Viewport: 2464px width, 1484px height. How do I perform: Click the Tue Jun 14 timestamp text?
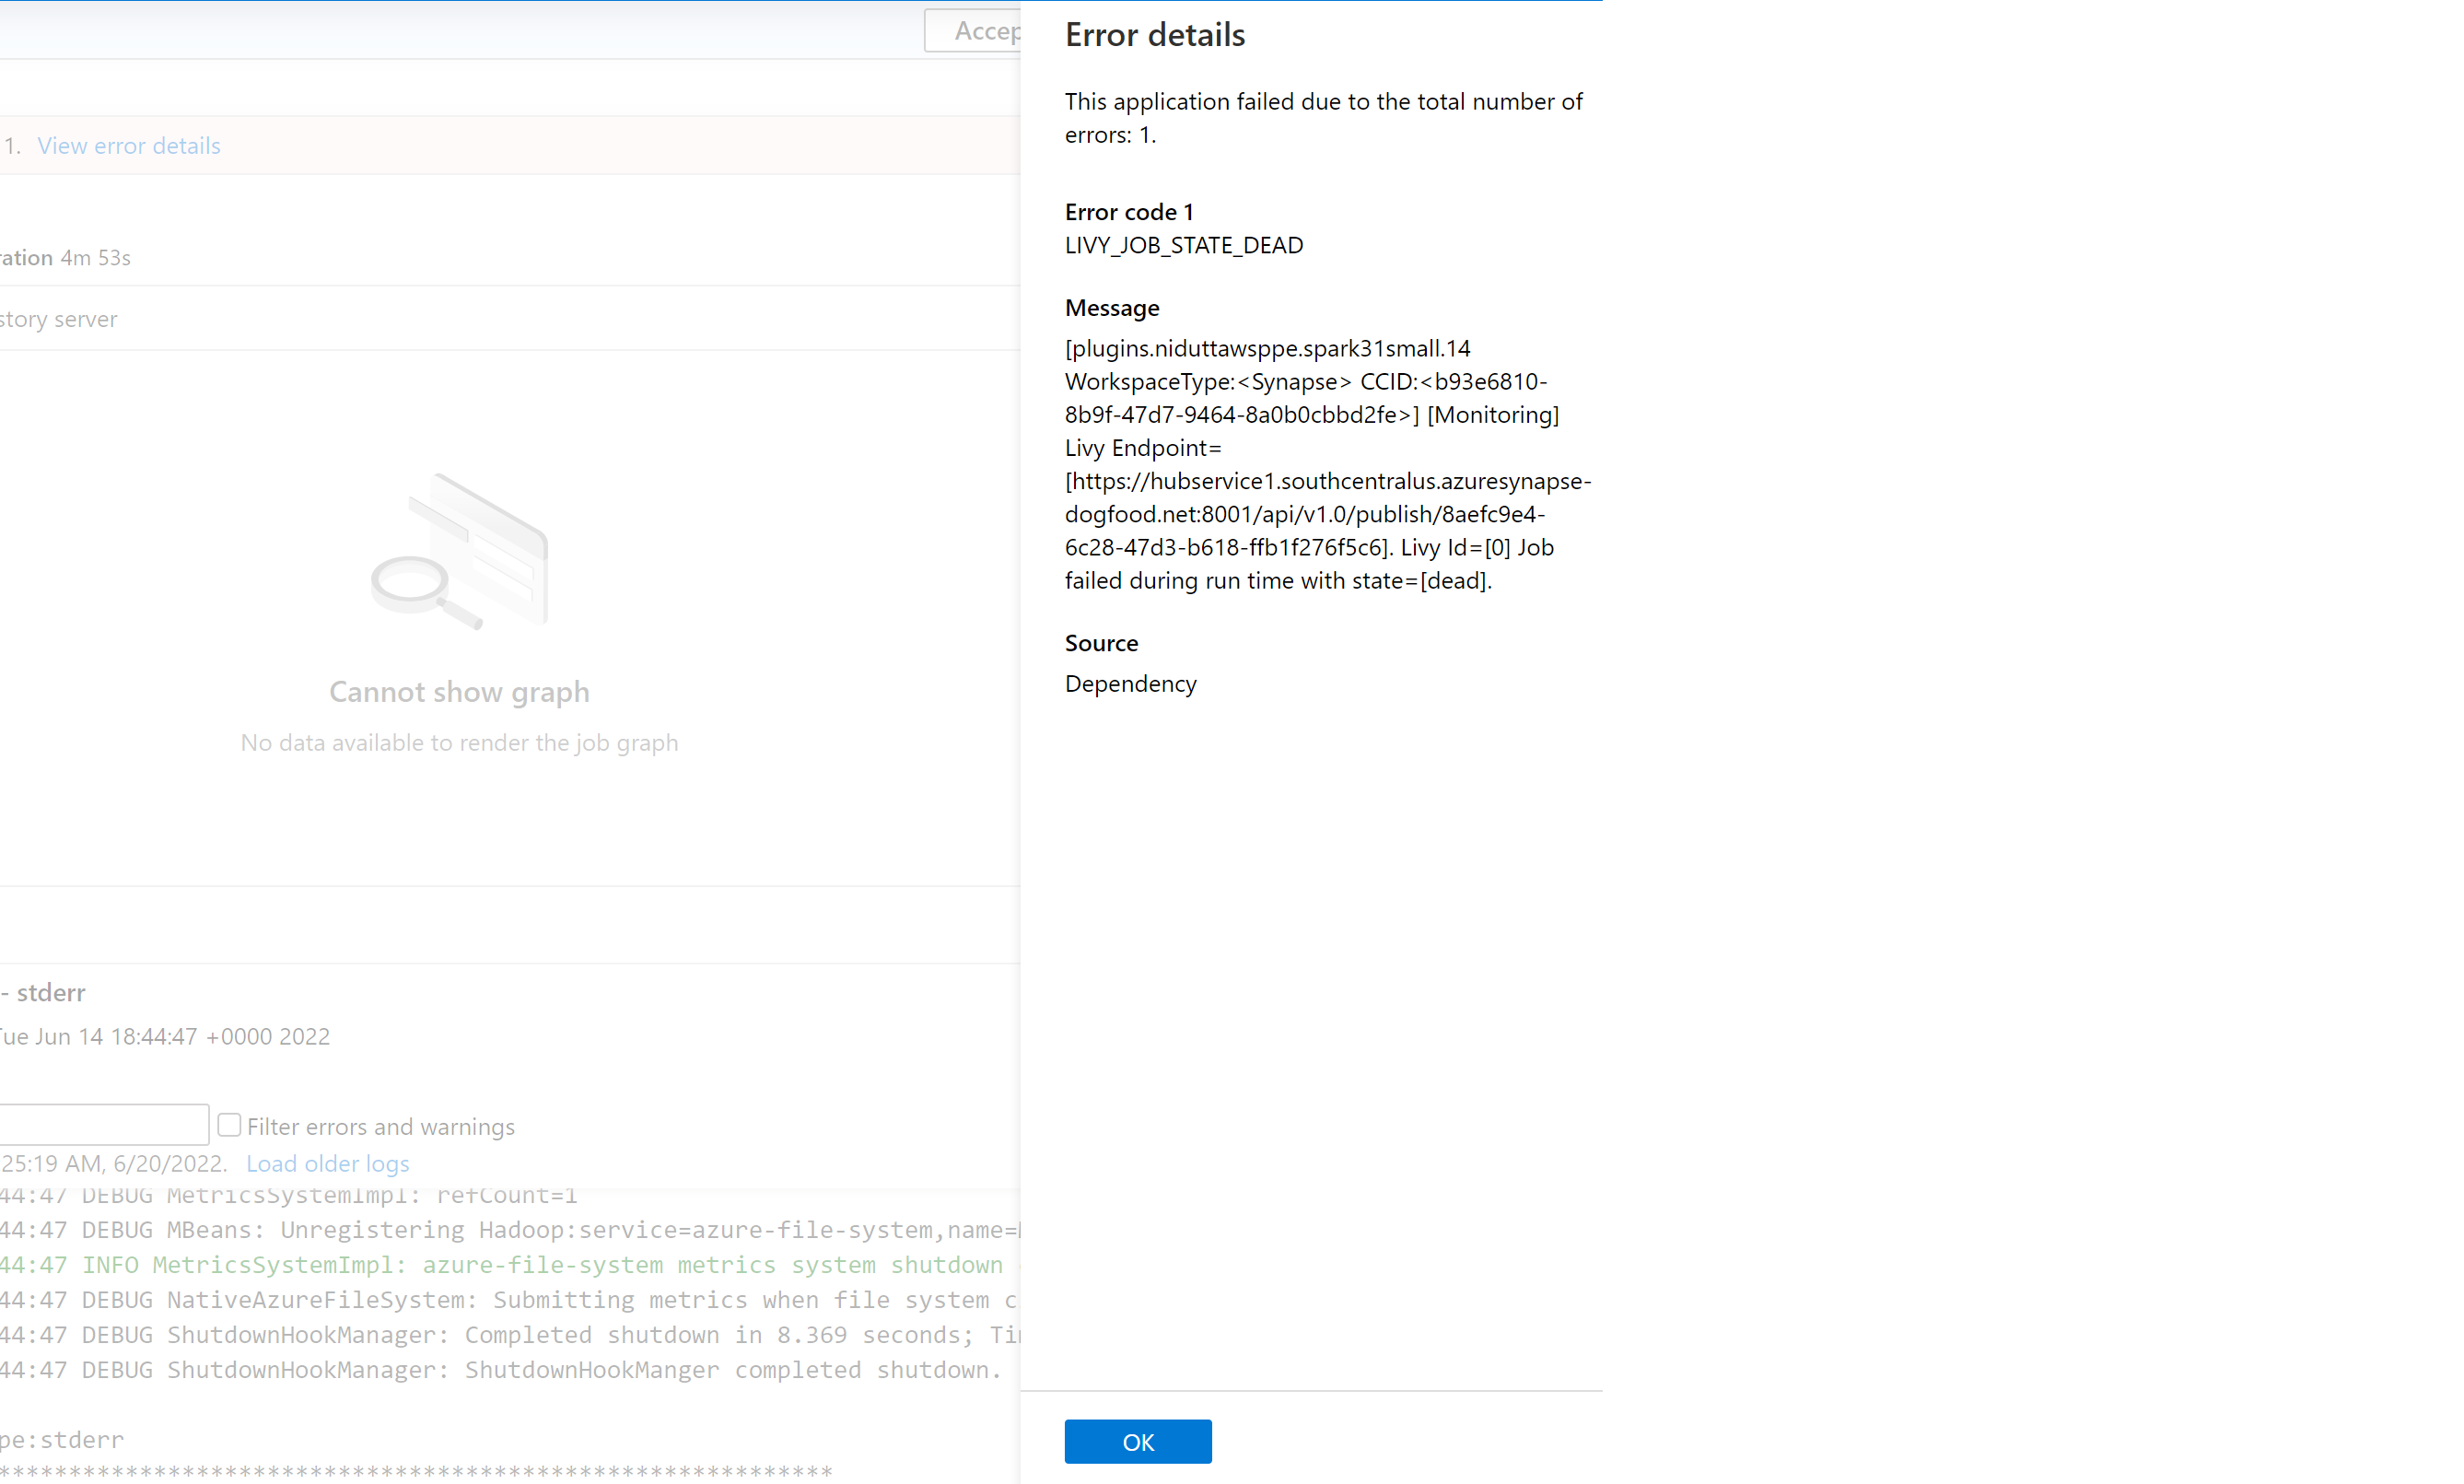click(165, 1036)
